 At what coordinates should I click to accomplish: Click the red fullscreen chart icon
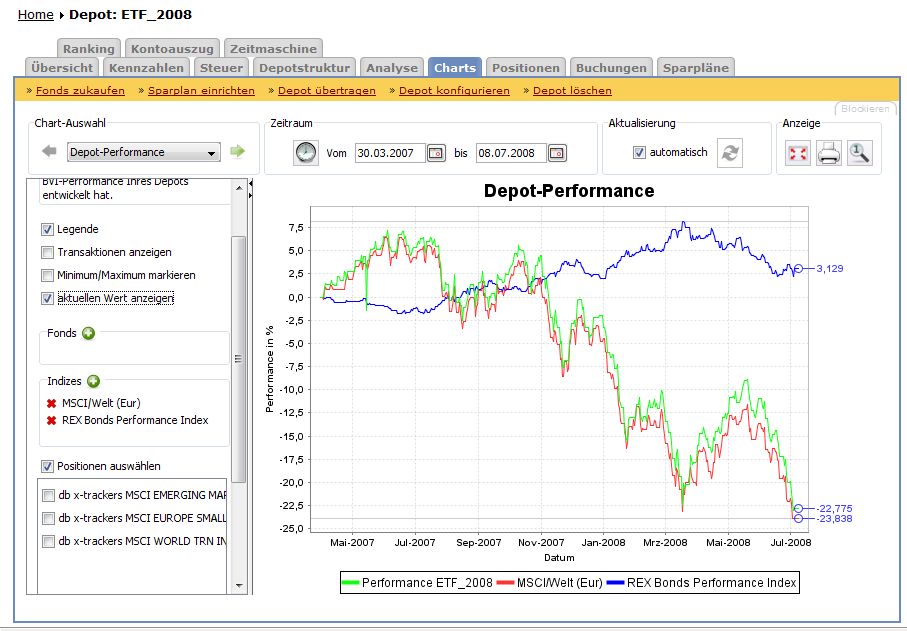797,153
